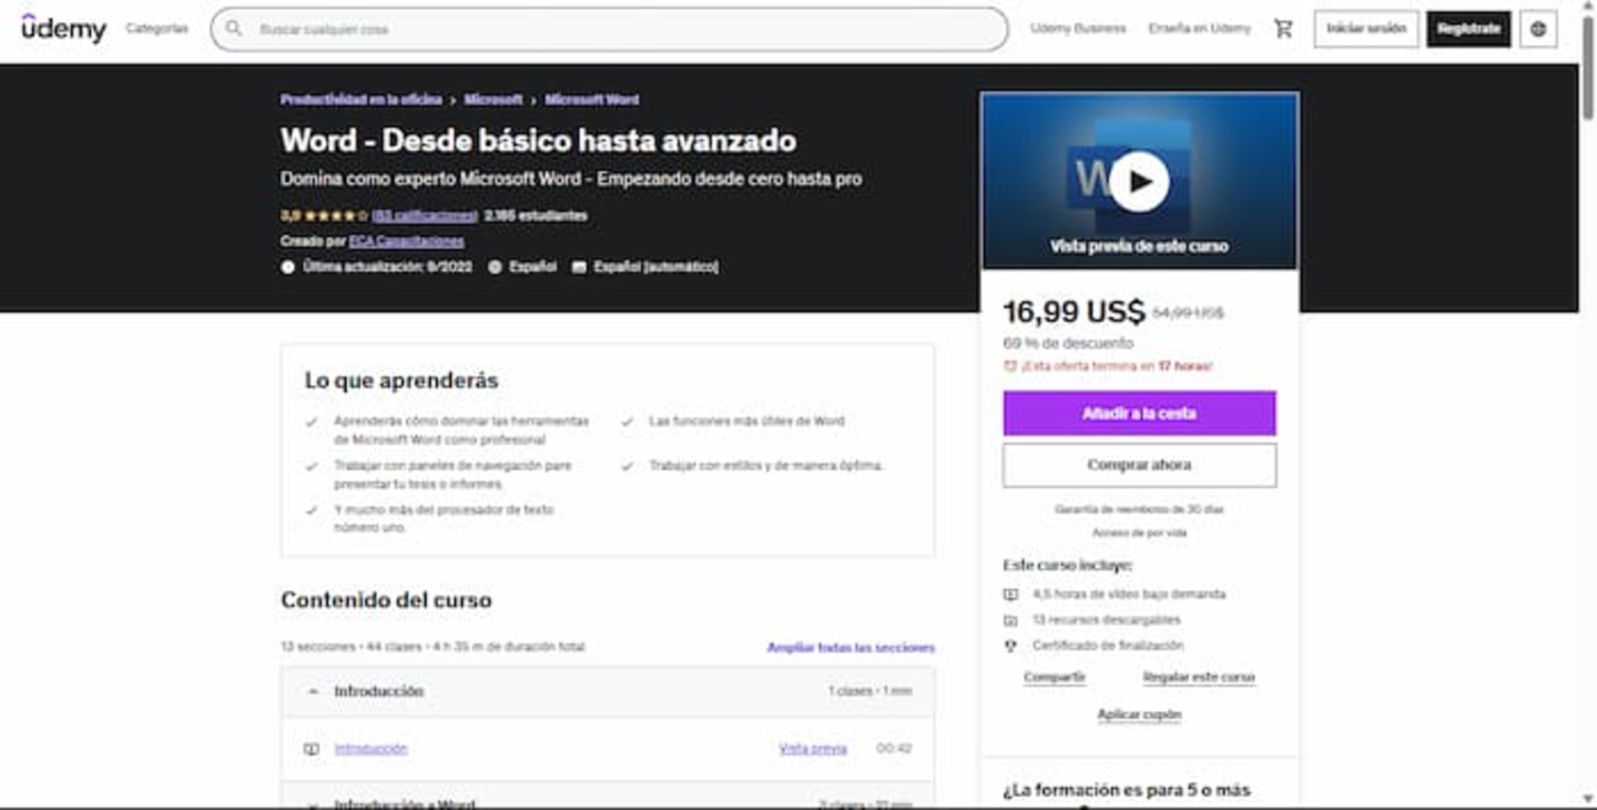This screenshot has width=1597, height=810.
Task: Open the Categorías menu
Action: coord(157,28)
